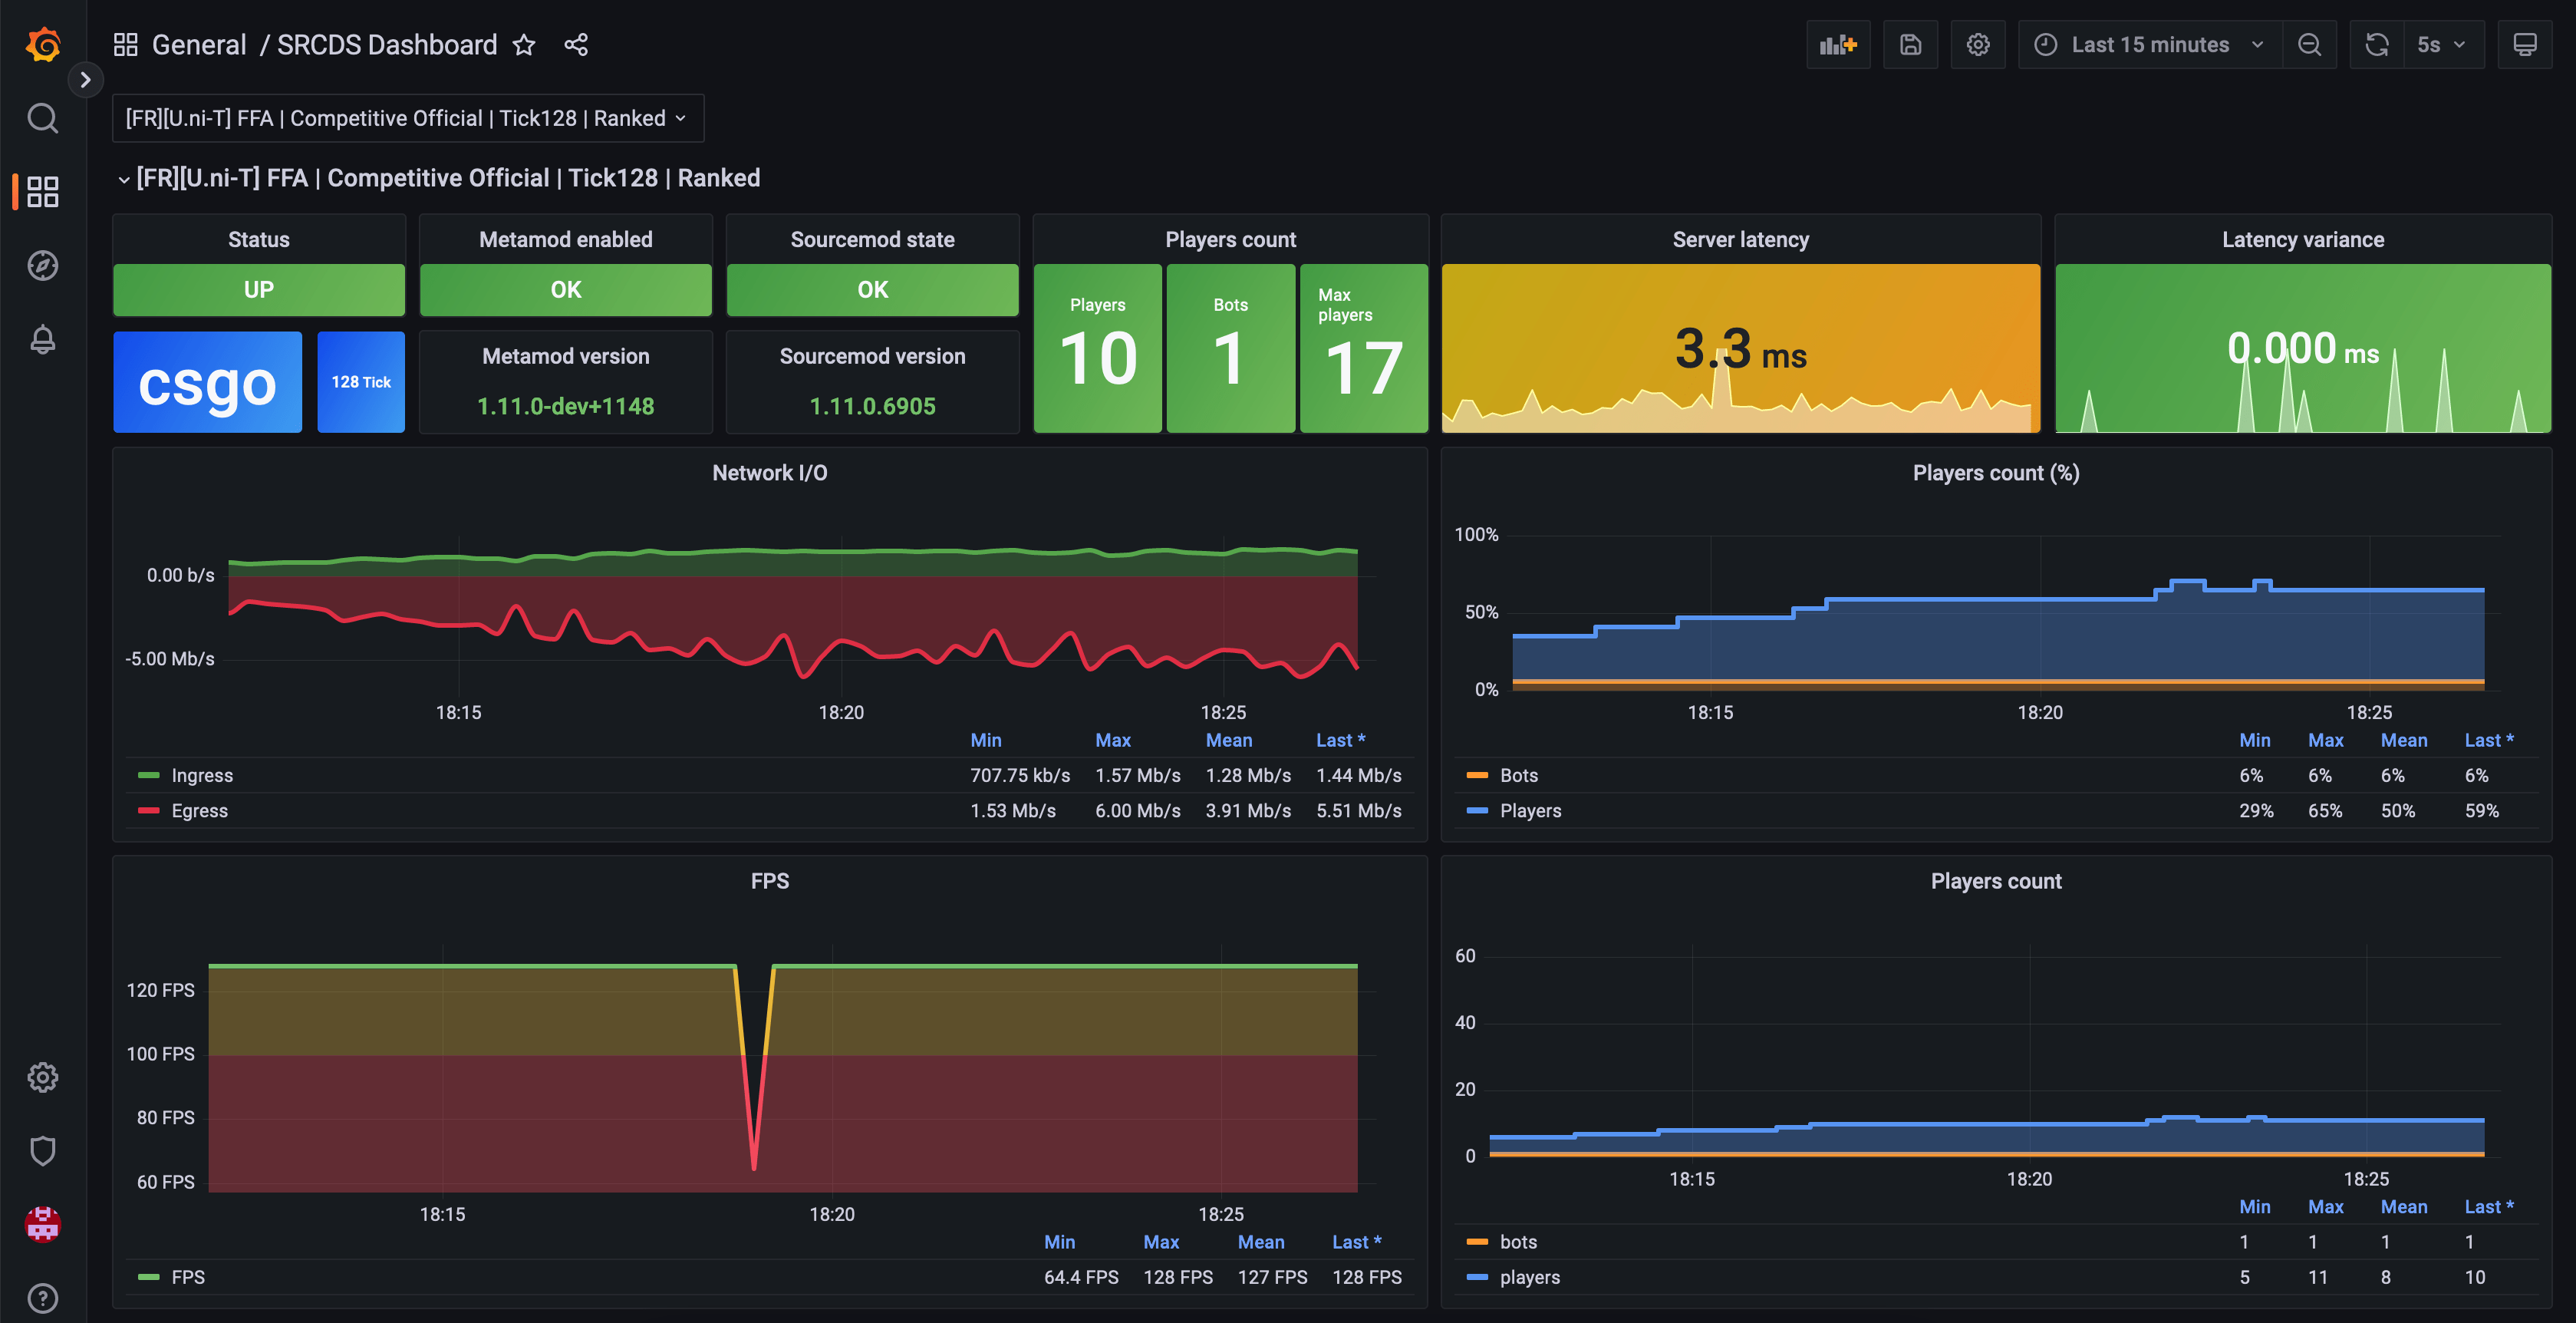Zoom out the time range
Viewport: 2576px width, 1323px height.
tap(2309, 45)
